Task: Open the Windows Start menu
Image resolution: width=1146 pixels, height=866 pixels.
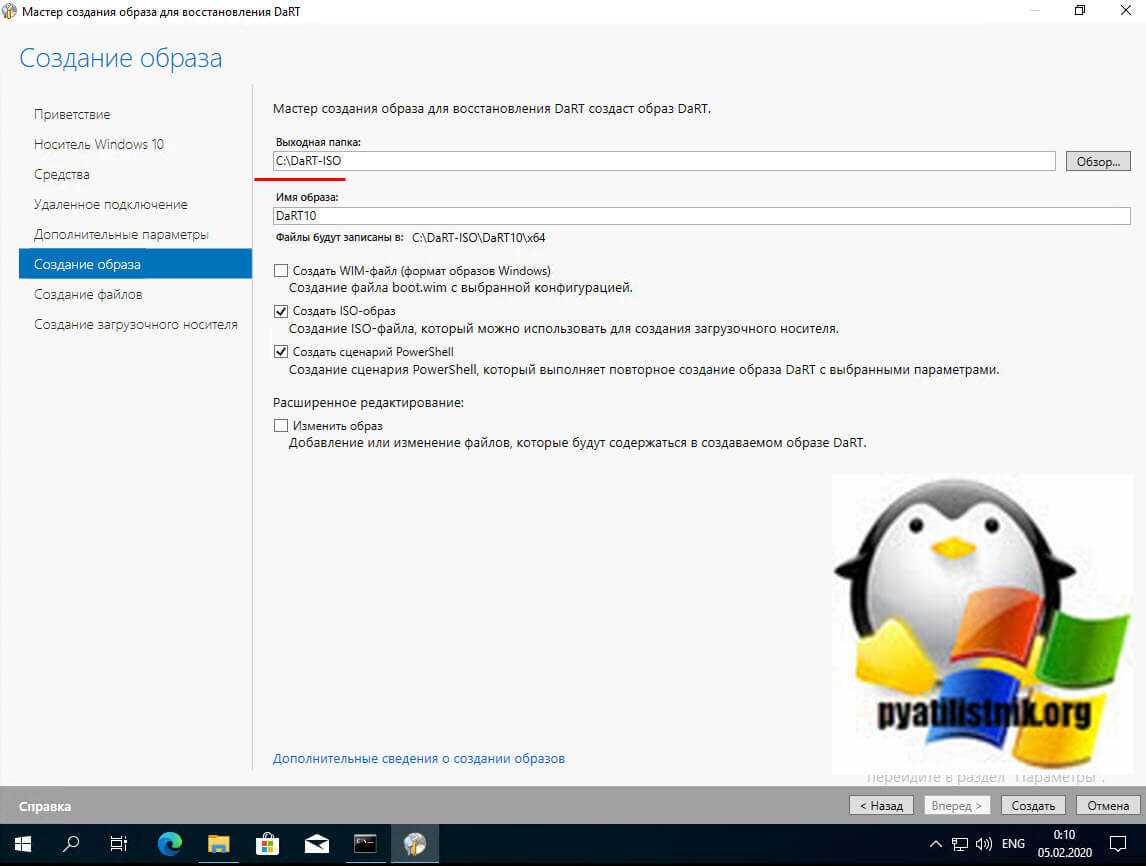Action: tap(22, 843)
